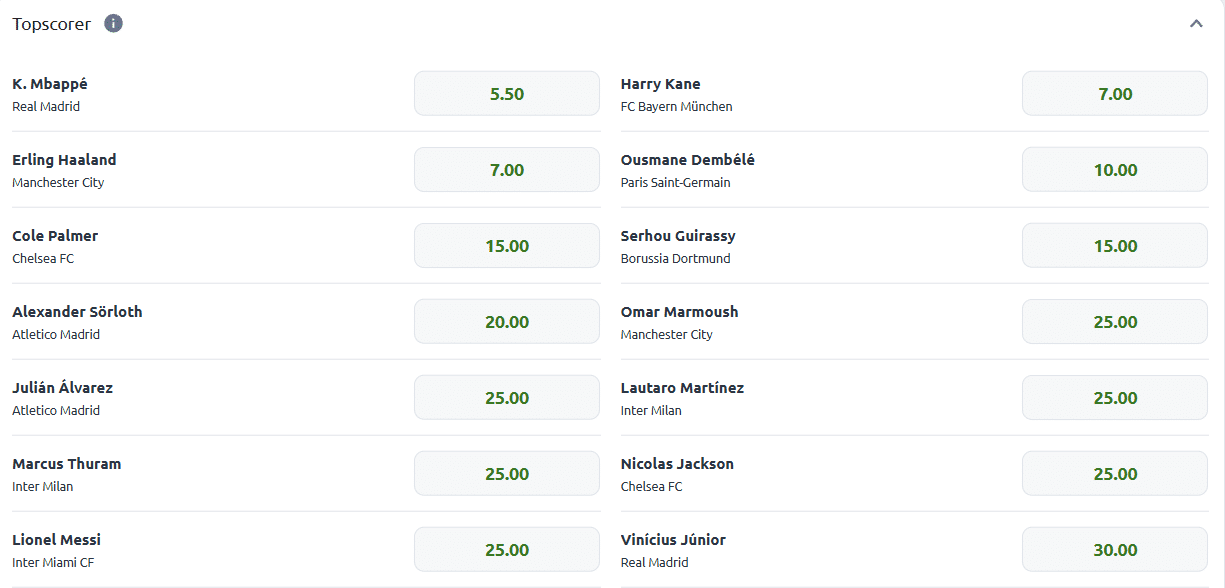
Task: Click the K. Mbappé player name
Action: click(x=50, y=84)
